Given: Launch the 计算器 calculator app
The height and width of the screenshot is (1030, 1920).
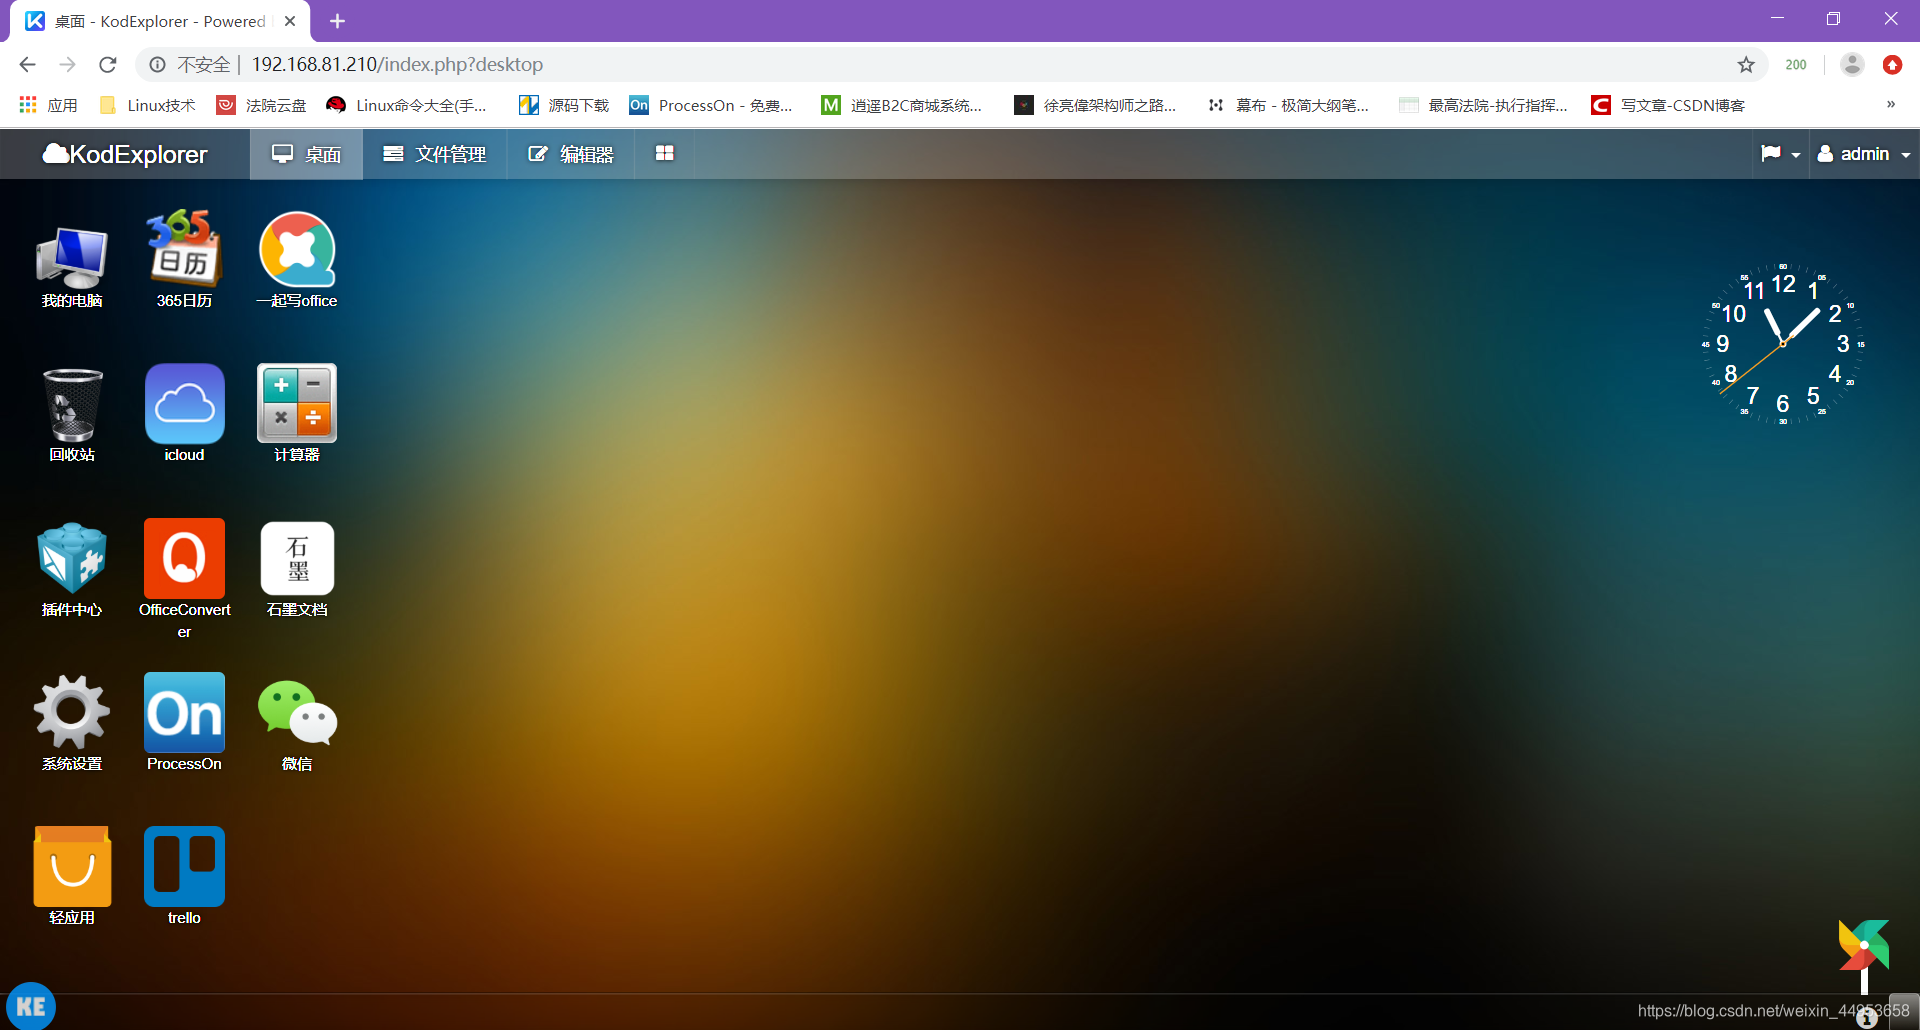Looking at the screenshot, I should 297,414.
